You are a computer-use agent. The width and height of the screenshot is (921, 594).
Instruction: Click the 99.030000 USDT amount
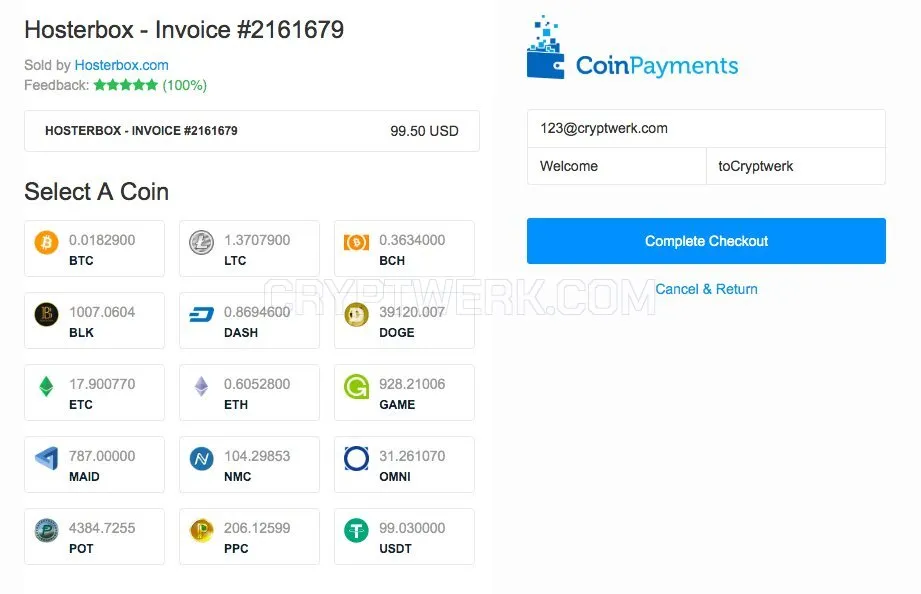(x=412, y=528)
